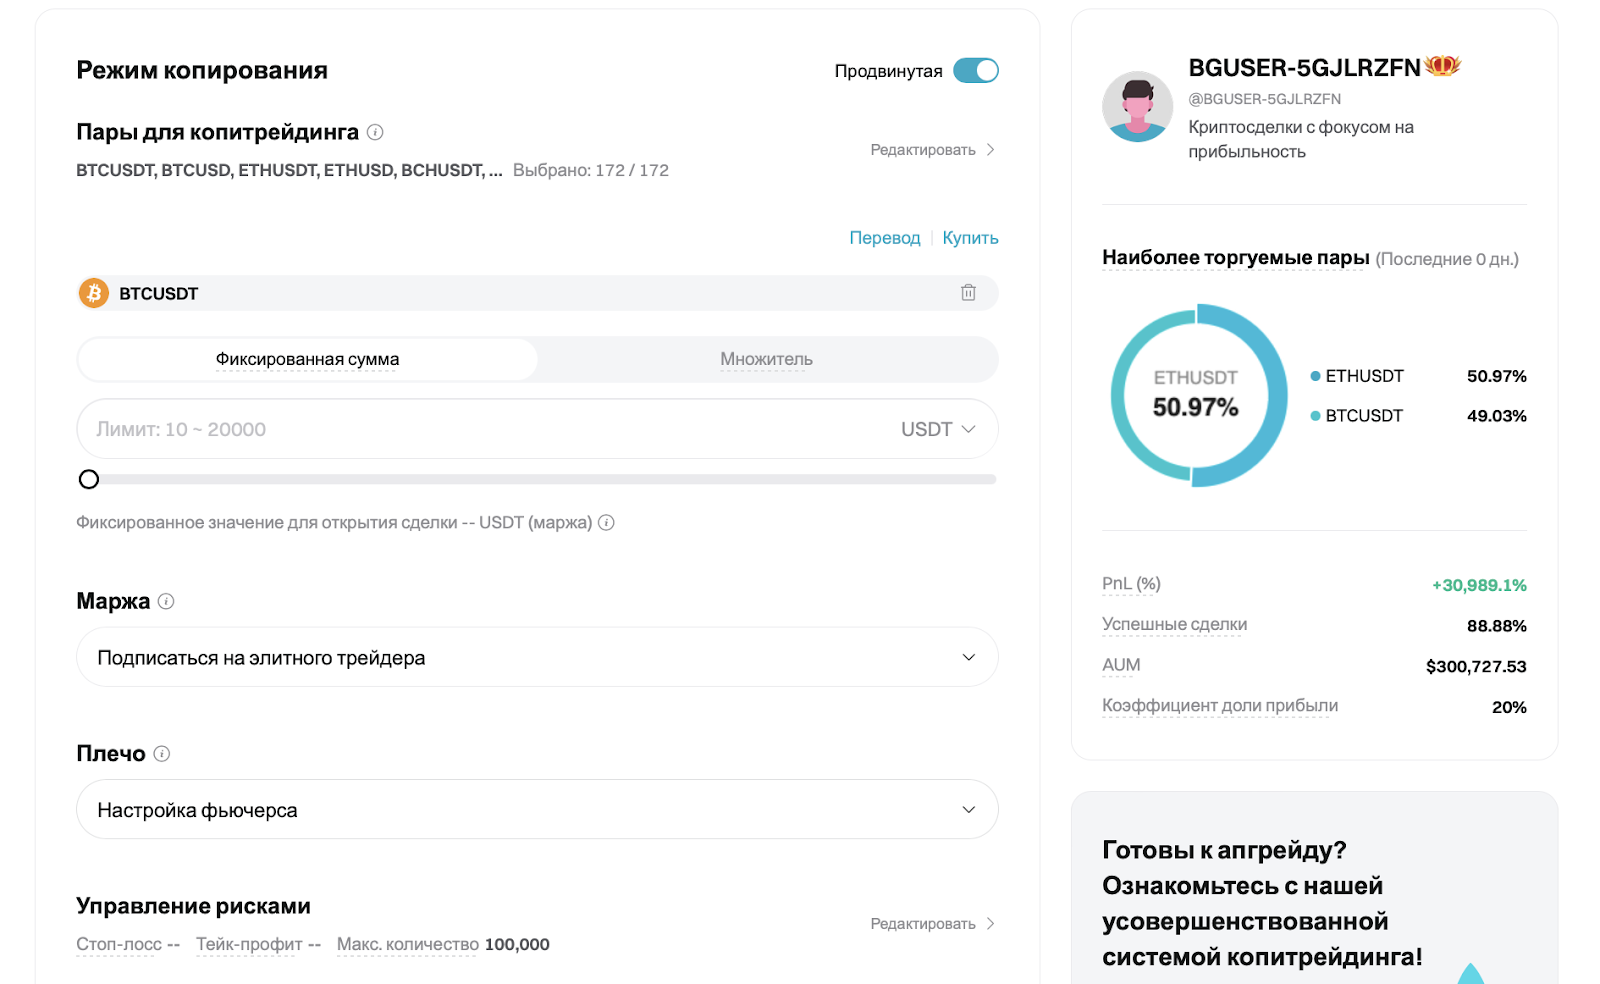The height and width of the screenshot is (984, 1600).
Task: Select the Фиксированная сумма tab
Action: [307, 359]
